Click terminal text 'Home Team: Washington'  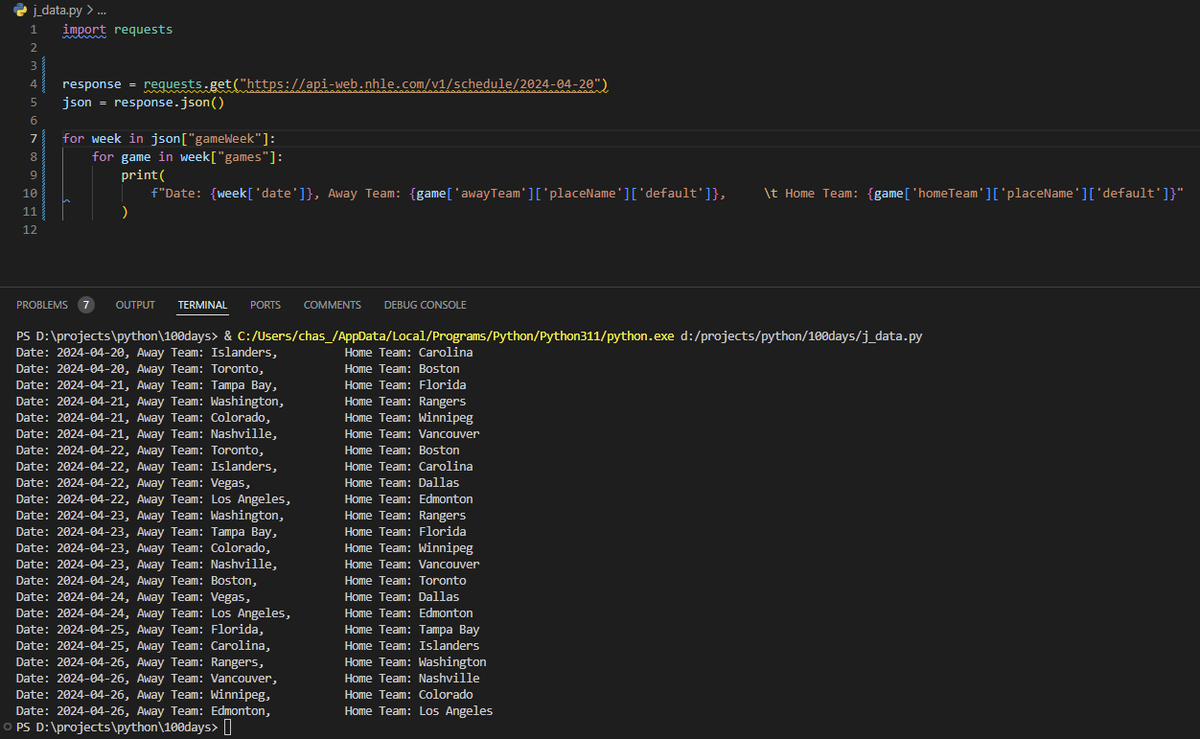415,662
